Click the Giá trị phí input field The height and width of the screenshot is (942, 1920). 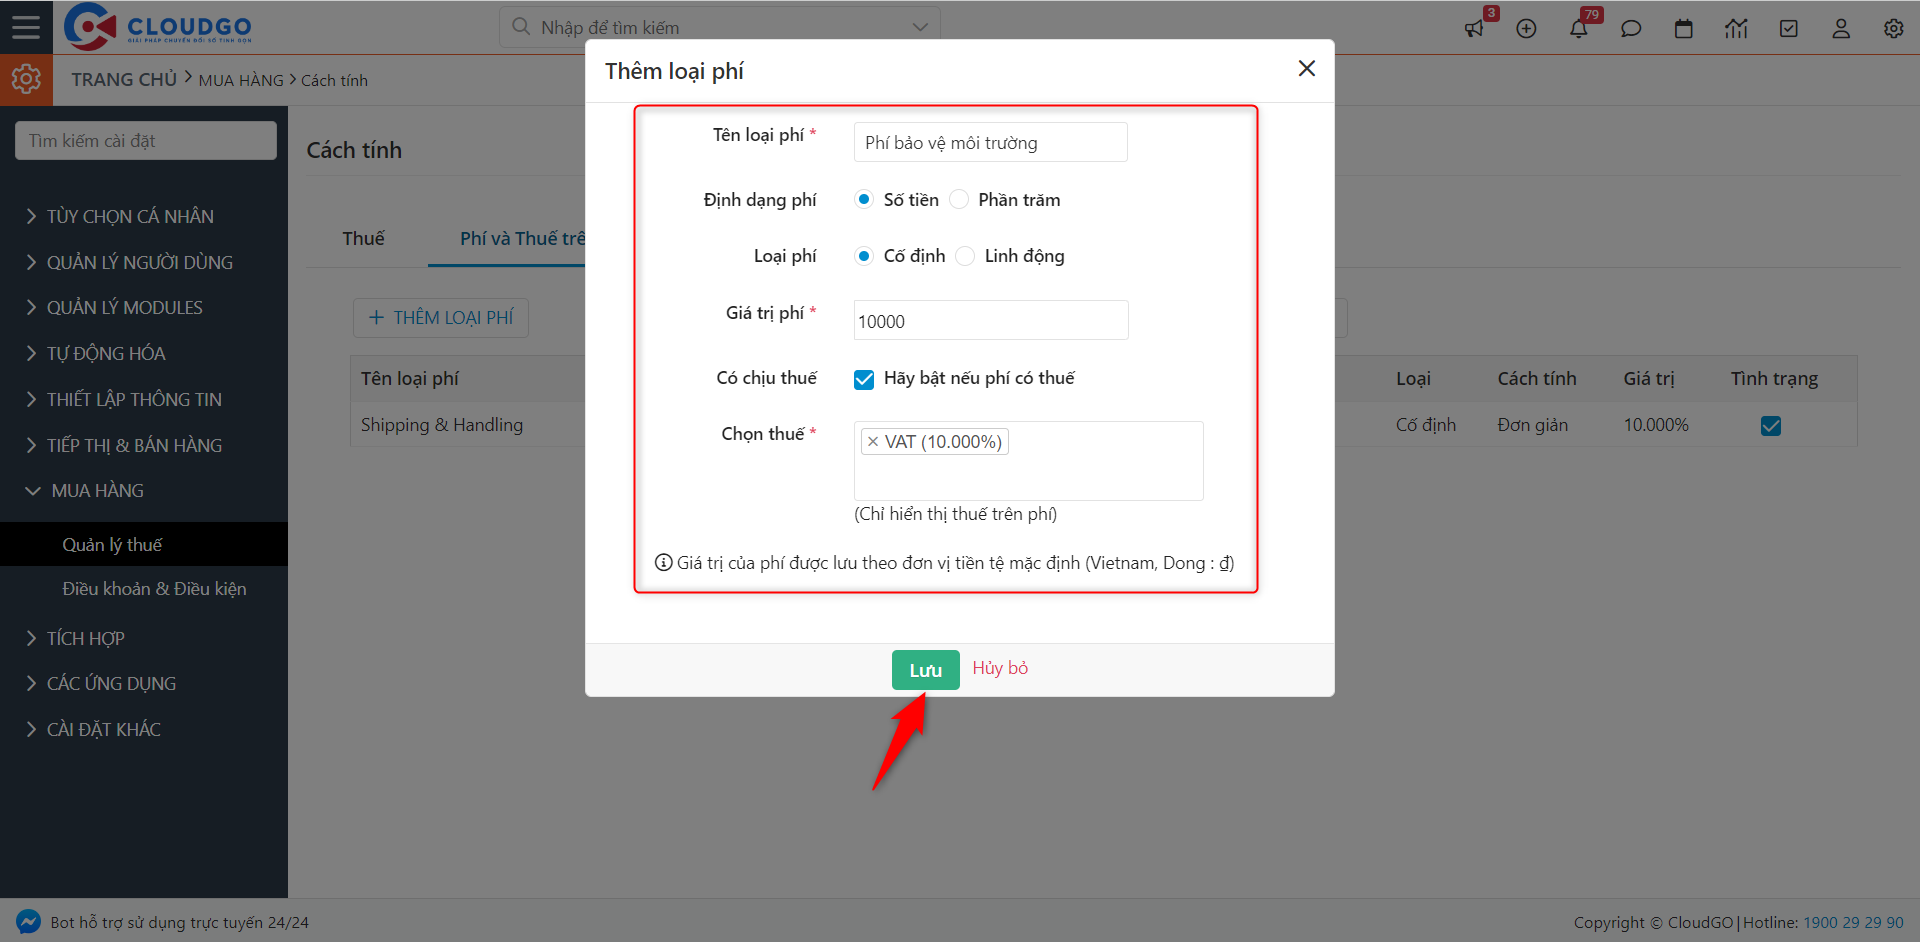tap(990, 321)
